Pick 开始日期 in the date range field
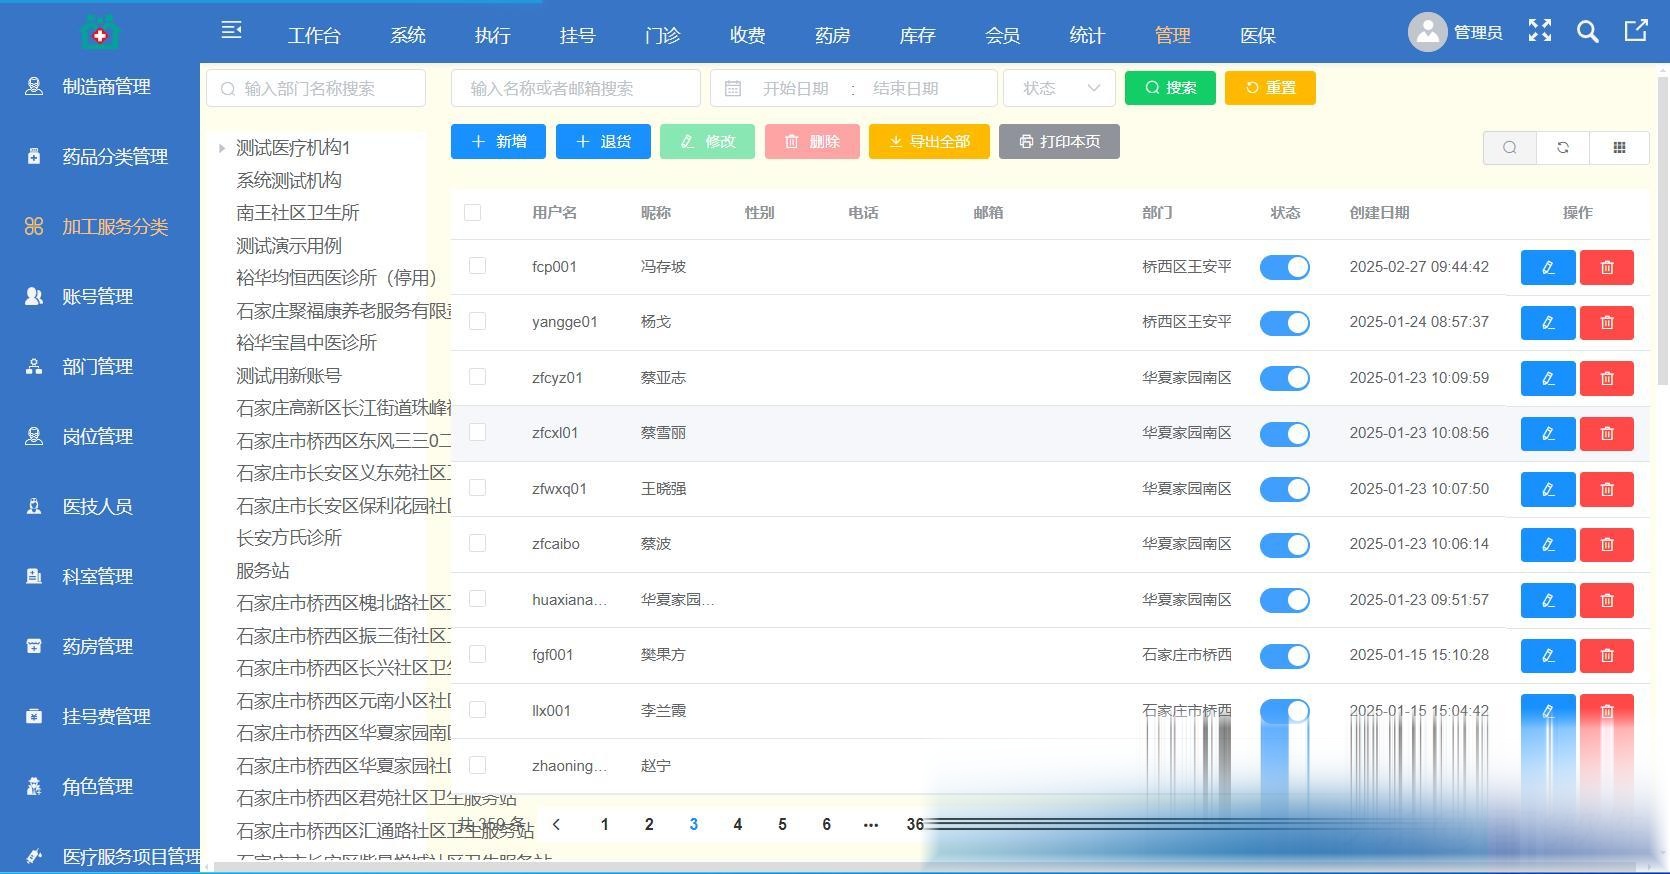The height and width of the screenshot is (874, 1670). point(795,88)
